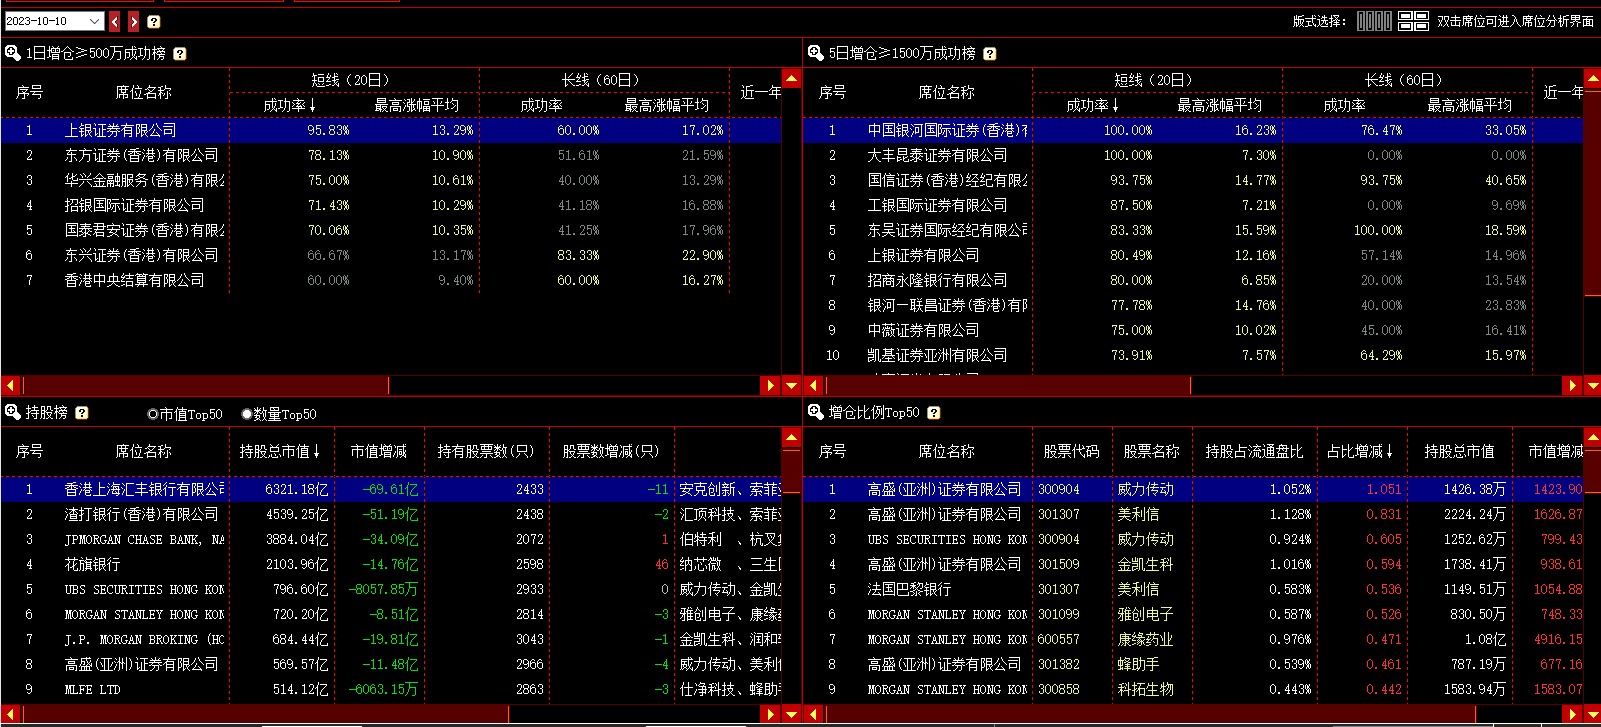The width and height of the screenshot is (1601, 727).
Task: Click the previous date arrow button
Action: coord(115,21)
